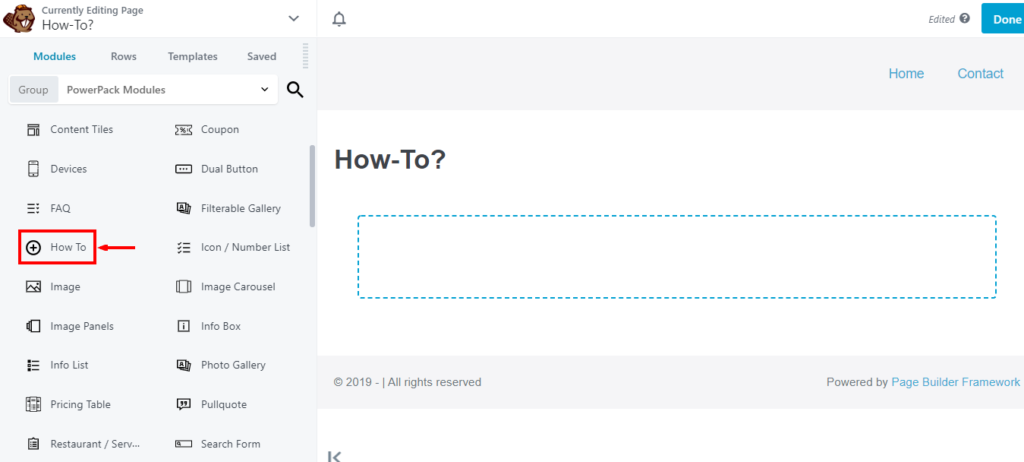Choose the Coupon module icon

tap(184, 130)
